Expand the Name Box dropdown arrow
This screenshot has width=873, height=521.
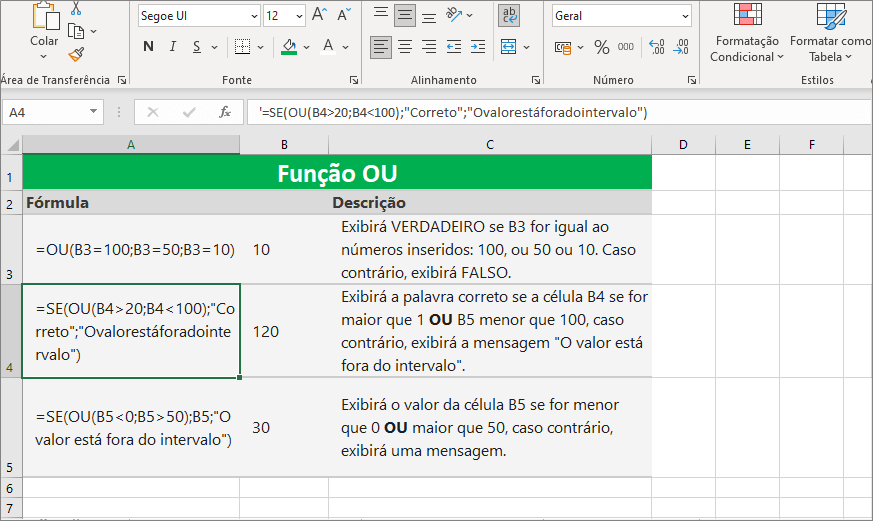click(x=94, y=112)
